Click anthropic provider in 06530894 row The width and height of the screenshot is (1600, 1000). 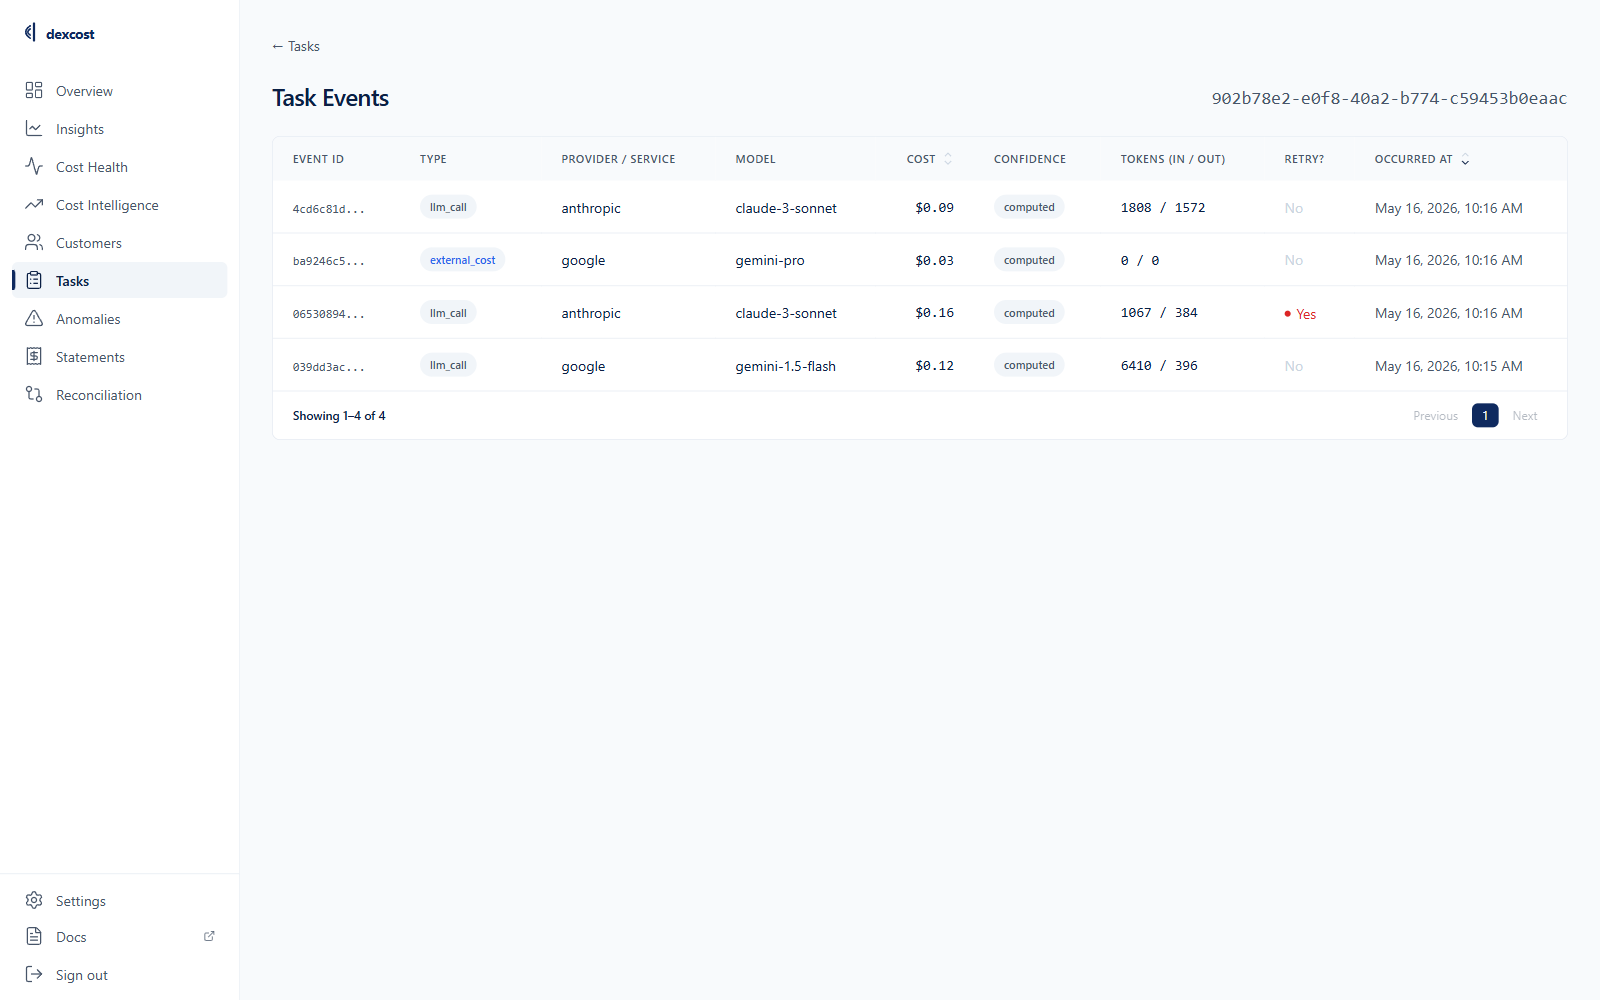[x=591, y=313]
